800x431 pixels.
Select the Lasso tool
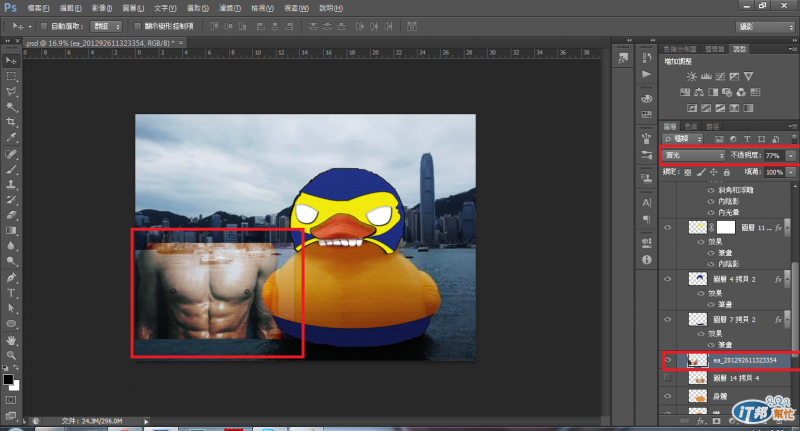[11, 91]
